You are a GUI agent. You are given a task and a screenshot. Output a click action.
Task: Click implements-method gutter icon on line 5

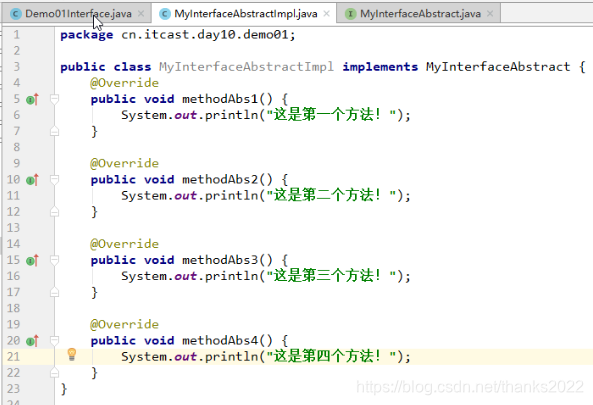click(32, 99)
